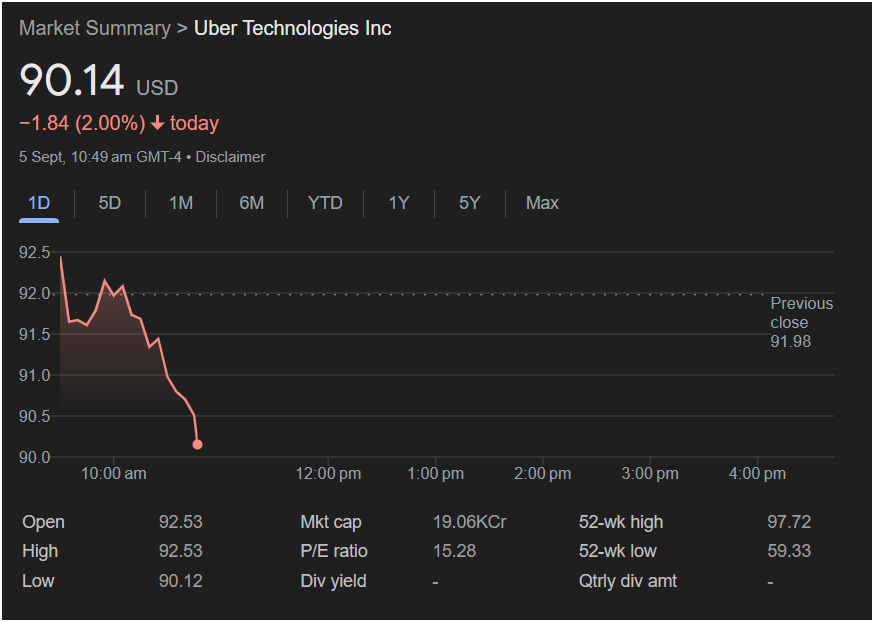Click the Mkt cap value 19.06KCr

point(469,522)
